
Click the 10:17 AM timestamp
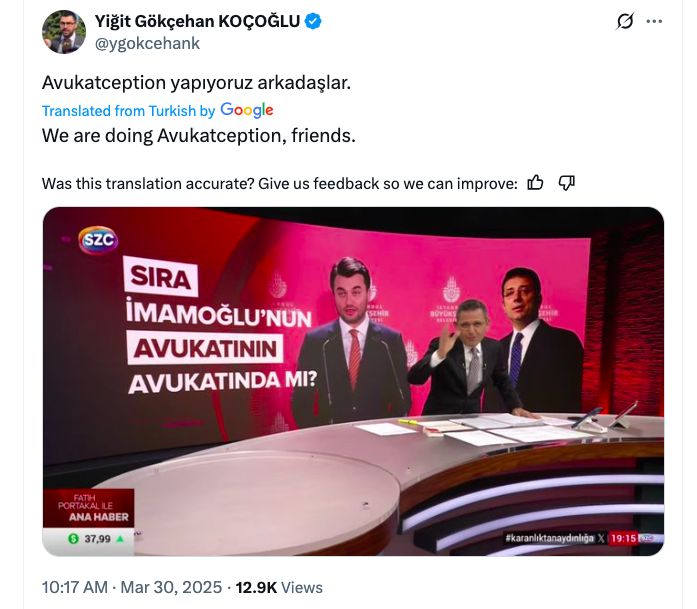coord(75,587)
